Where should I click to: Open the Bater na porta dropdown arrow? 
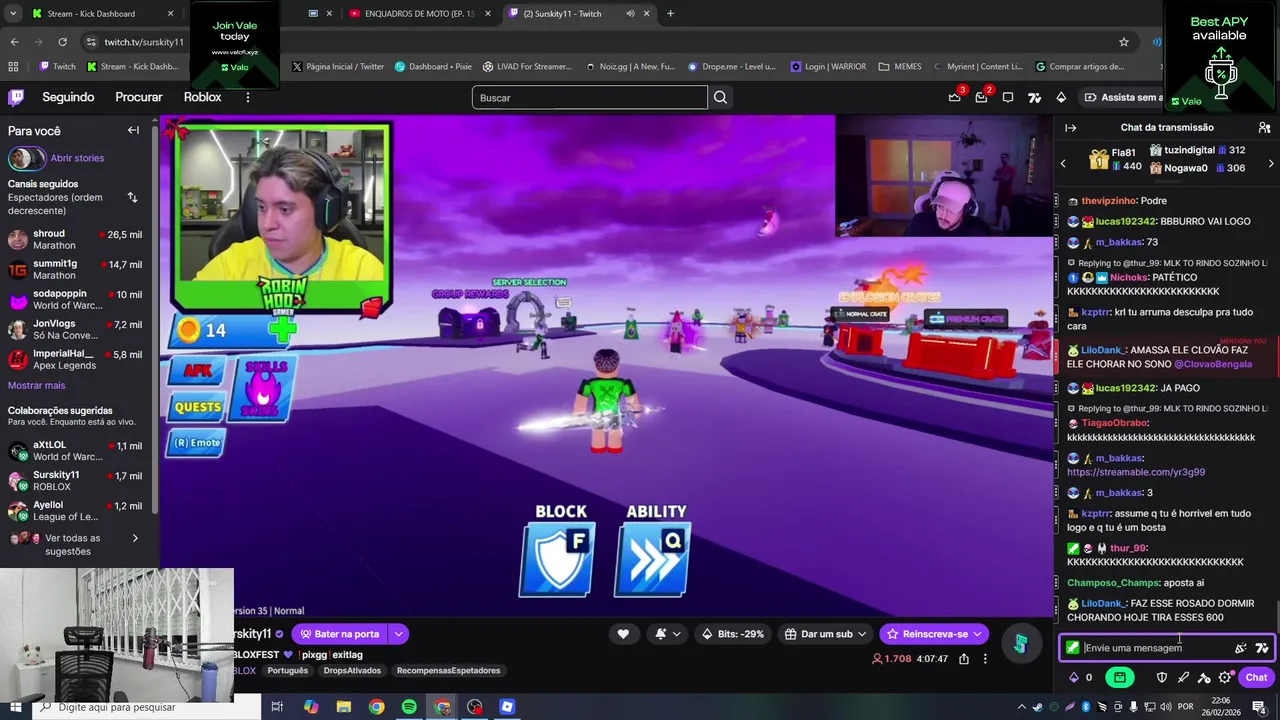click(398, 634)
